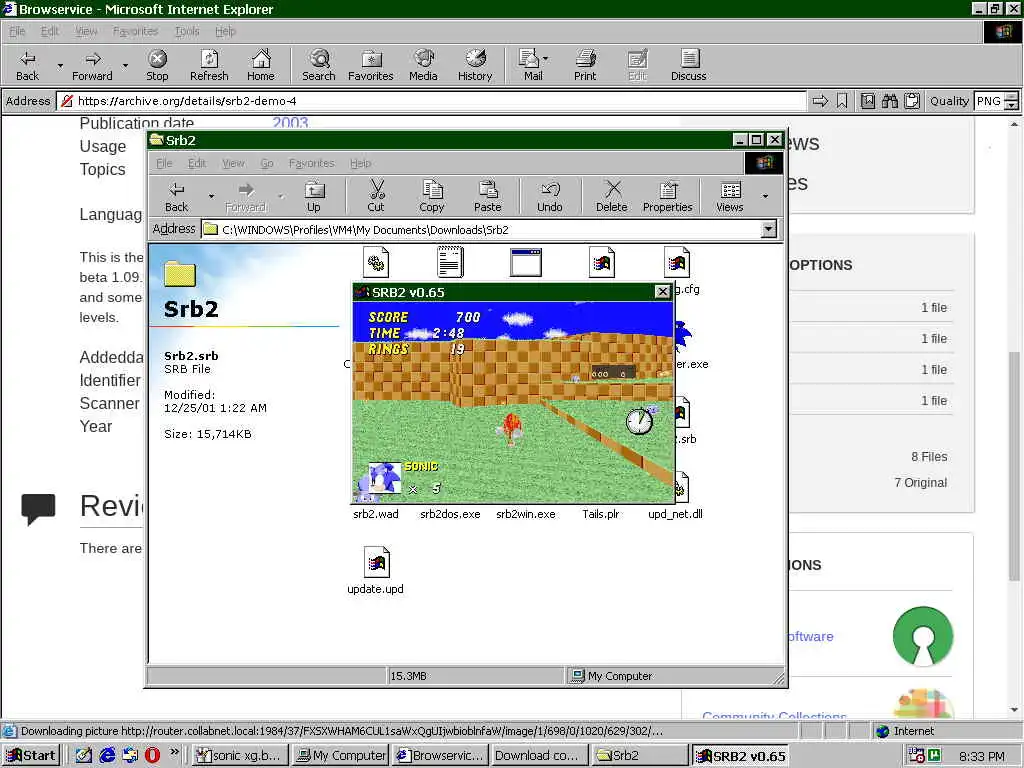Click the clipboard icon near Quality

tap(912, 101)
